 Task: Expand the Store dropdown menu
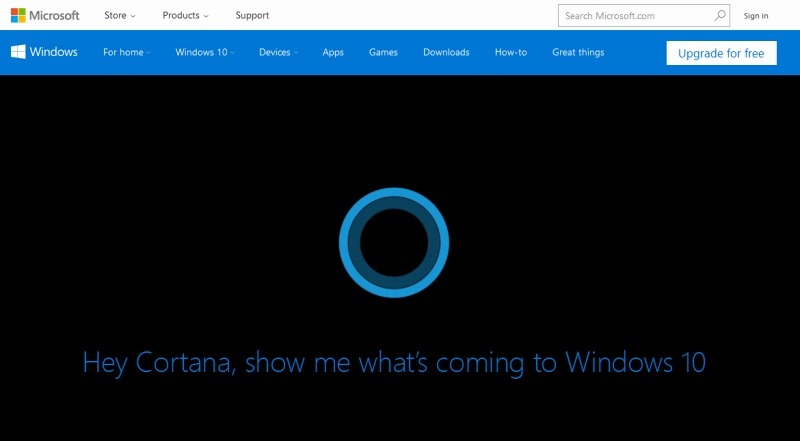(120, 15)
